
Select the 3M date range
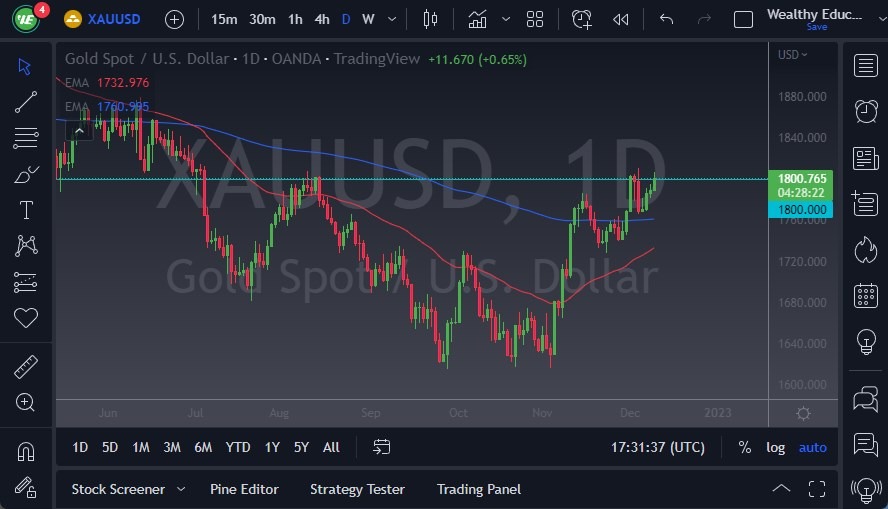coord(172,447)
